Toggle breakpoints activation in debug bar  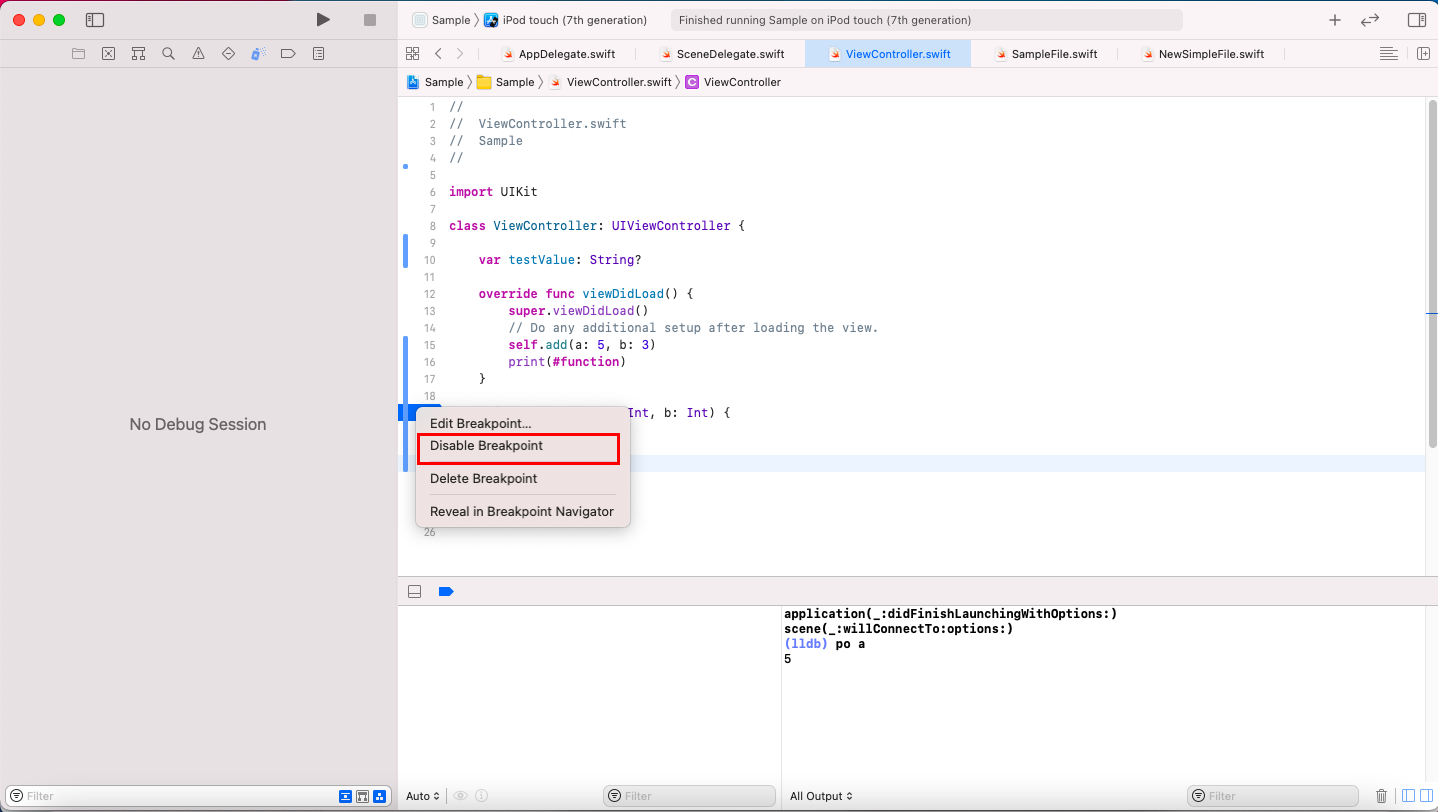(x=446, y=592)
